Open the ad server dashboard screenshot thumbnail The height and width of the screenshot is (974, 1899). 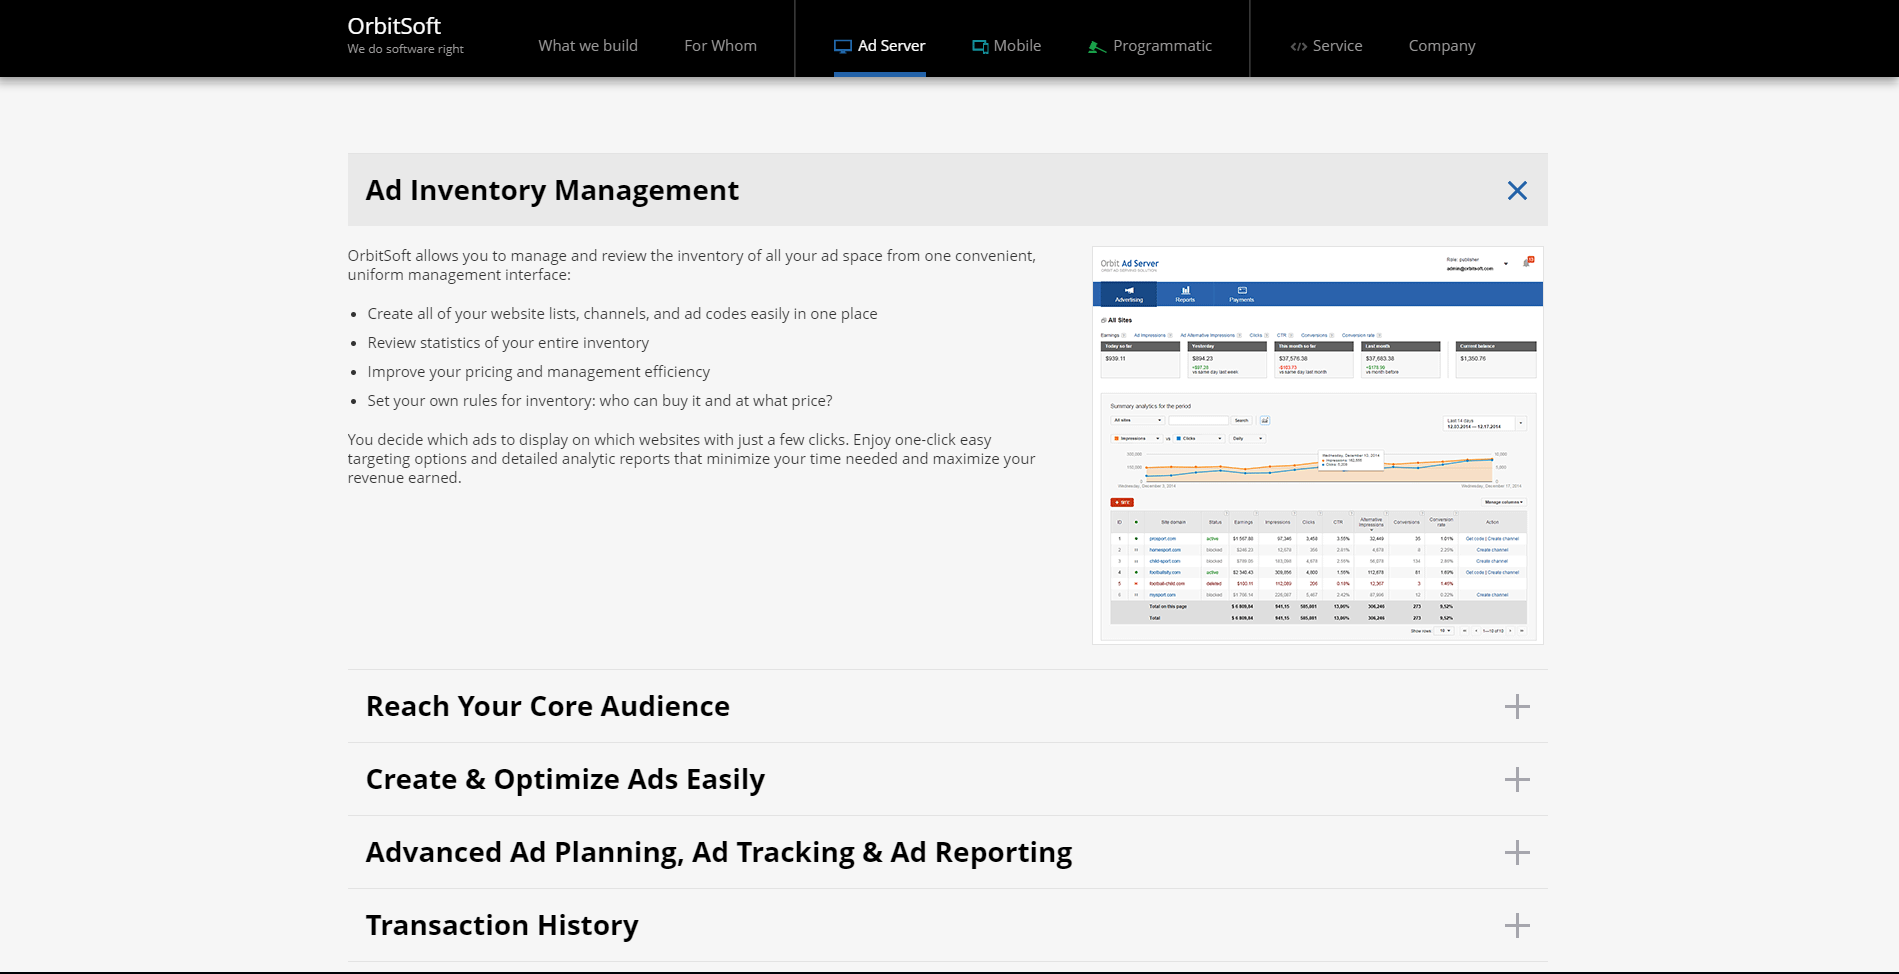1318,445
